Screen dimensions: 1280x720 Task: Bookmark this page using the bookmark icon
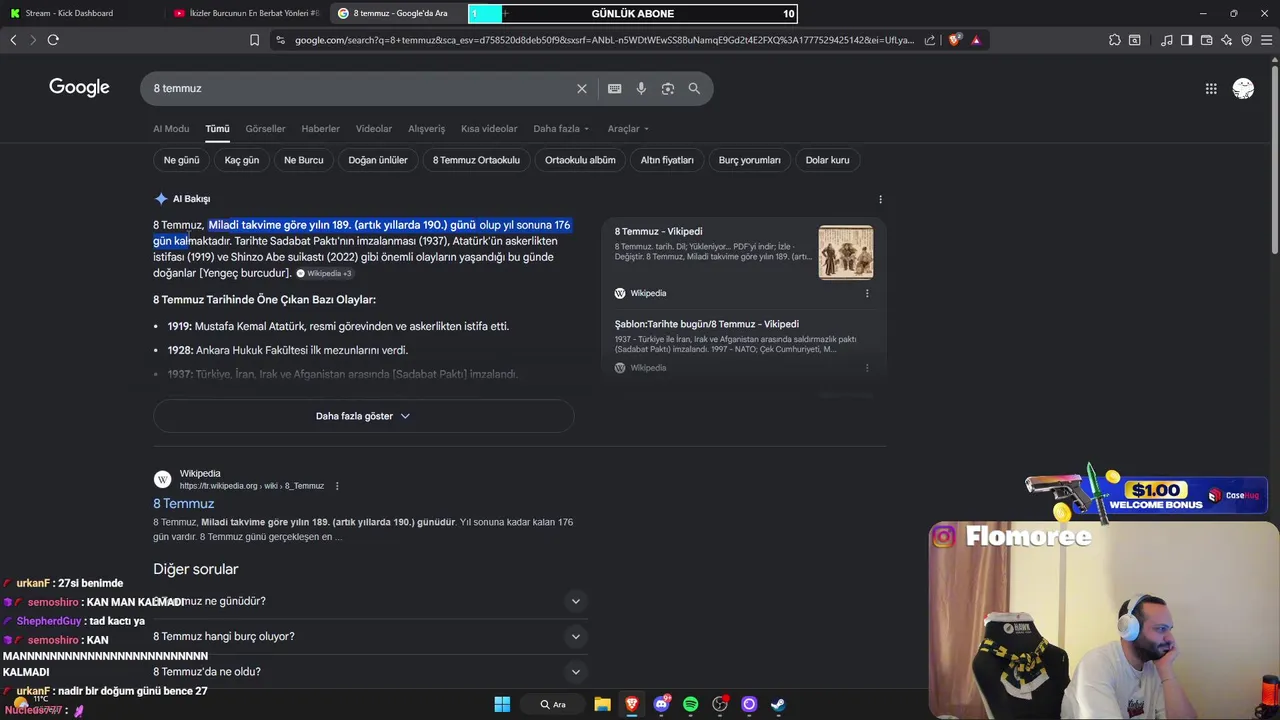point(254,40)
